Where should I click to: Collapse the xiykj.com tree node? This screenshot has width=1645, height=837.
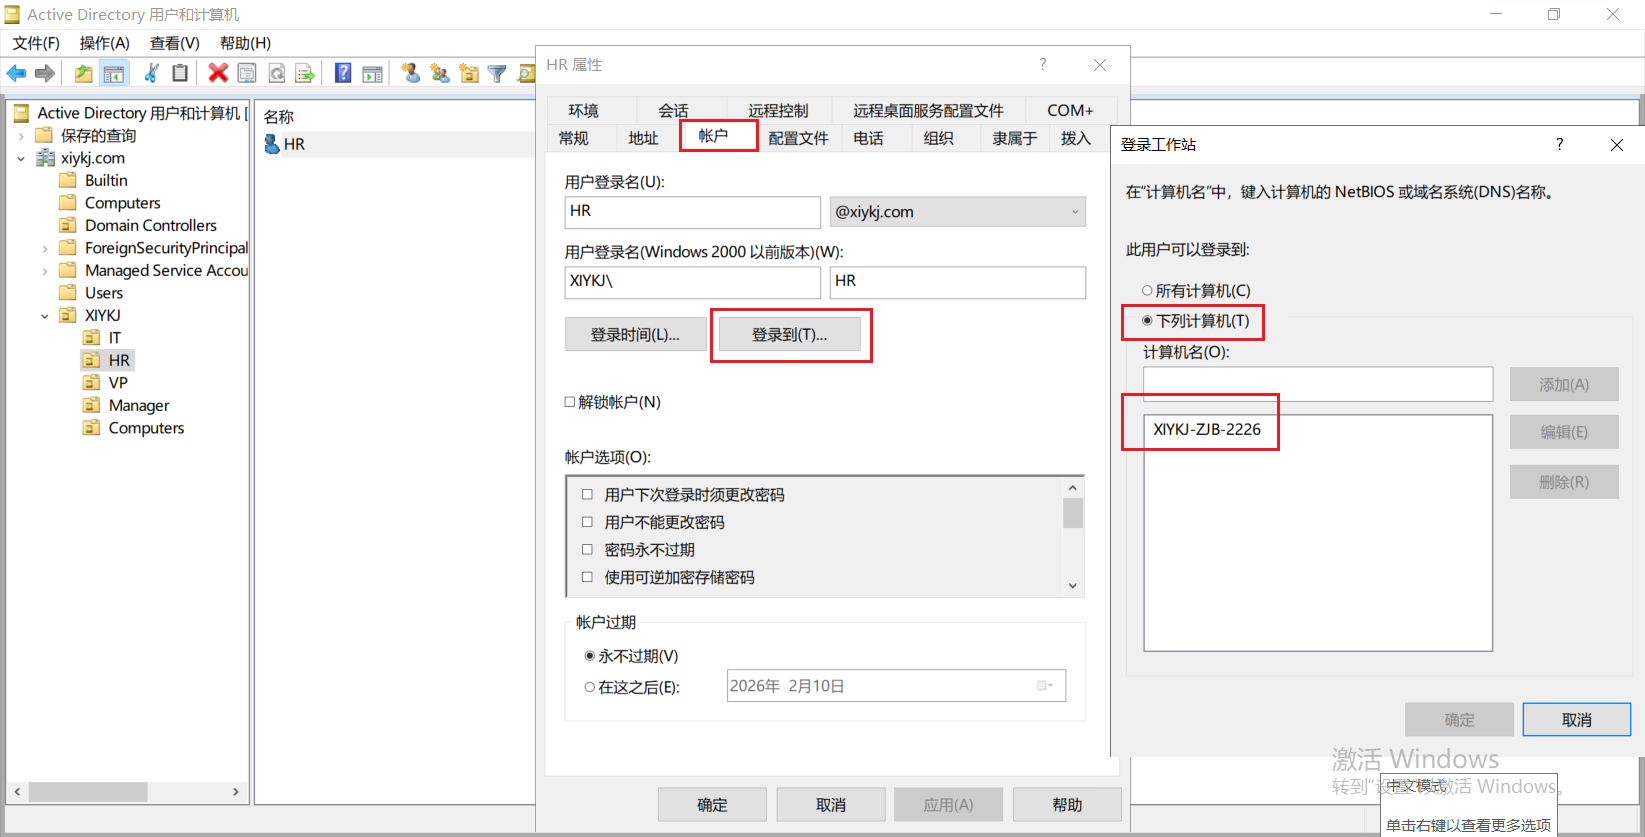[21, 158]
